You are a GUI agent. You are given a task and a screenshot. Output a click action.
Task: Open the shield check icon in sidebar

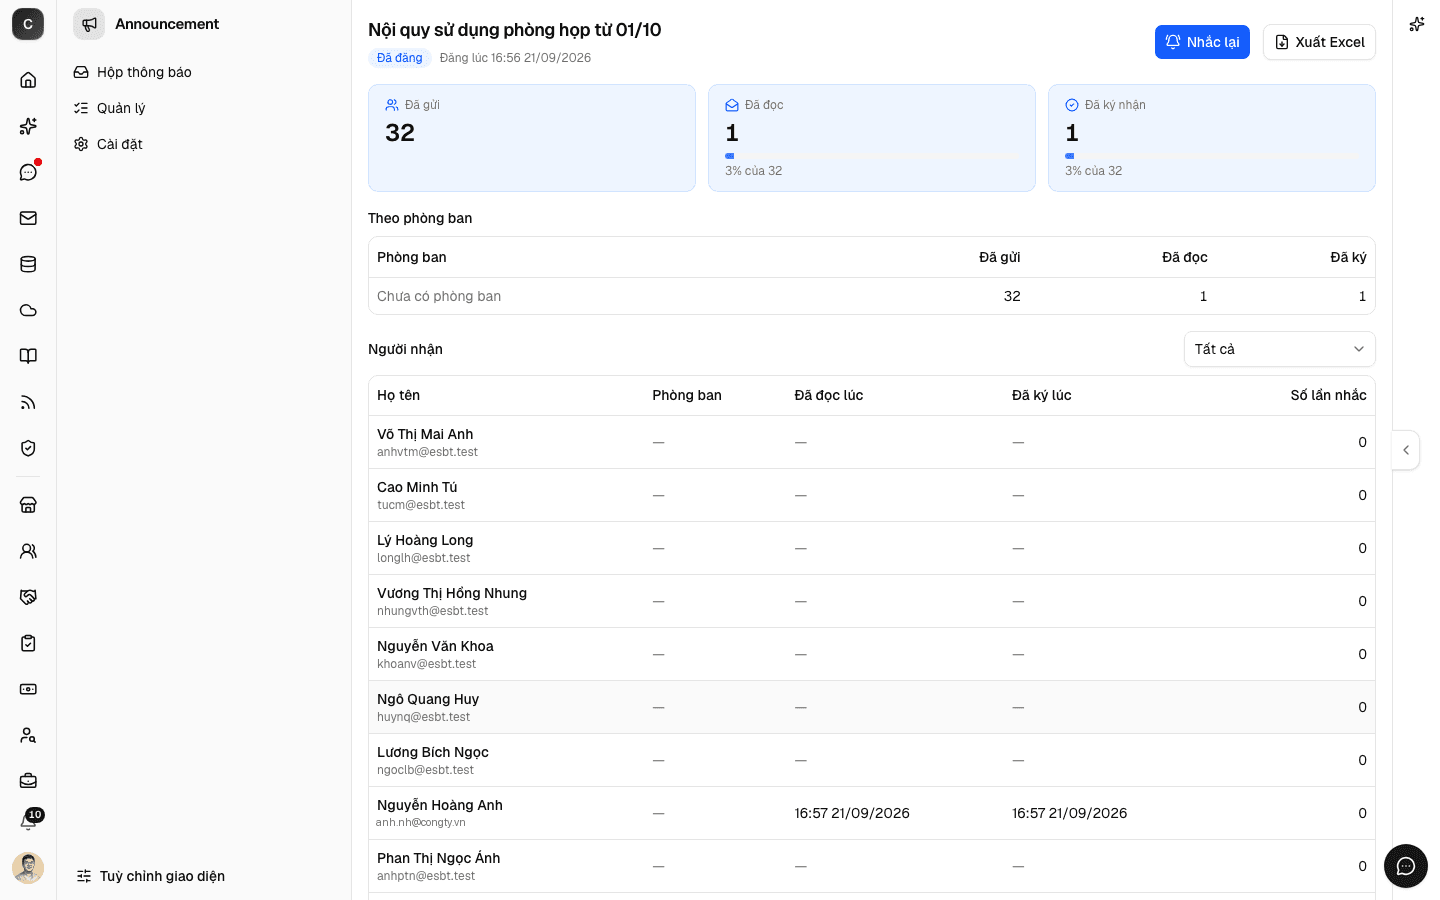28,448
